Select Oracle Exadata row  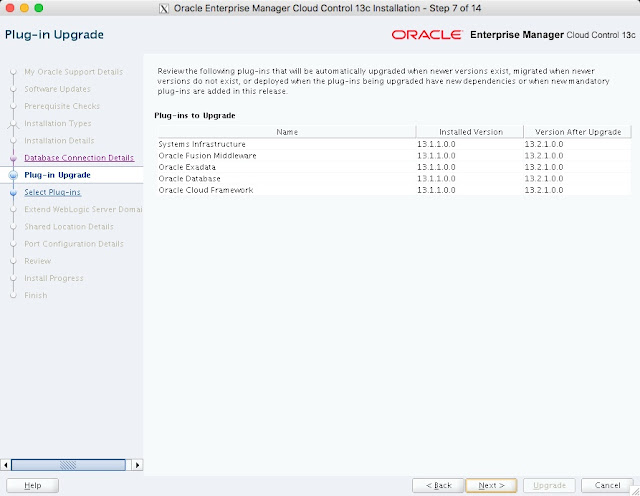click(394, 167)
